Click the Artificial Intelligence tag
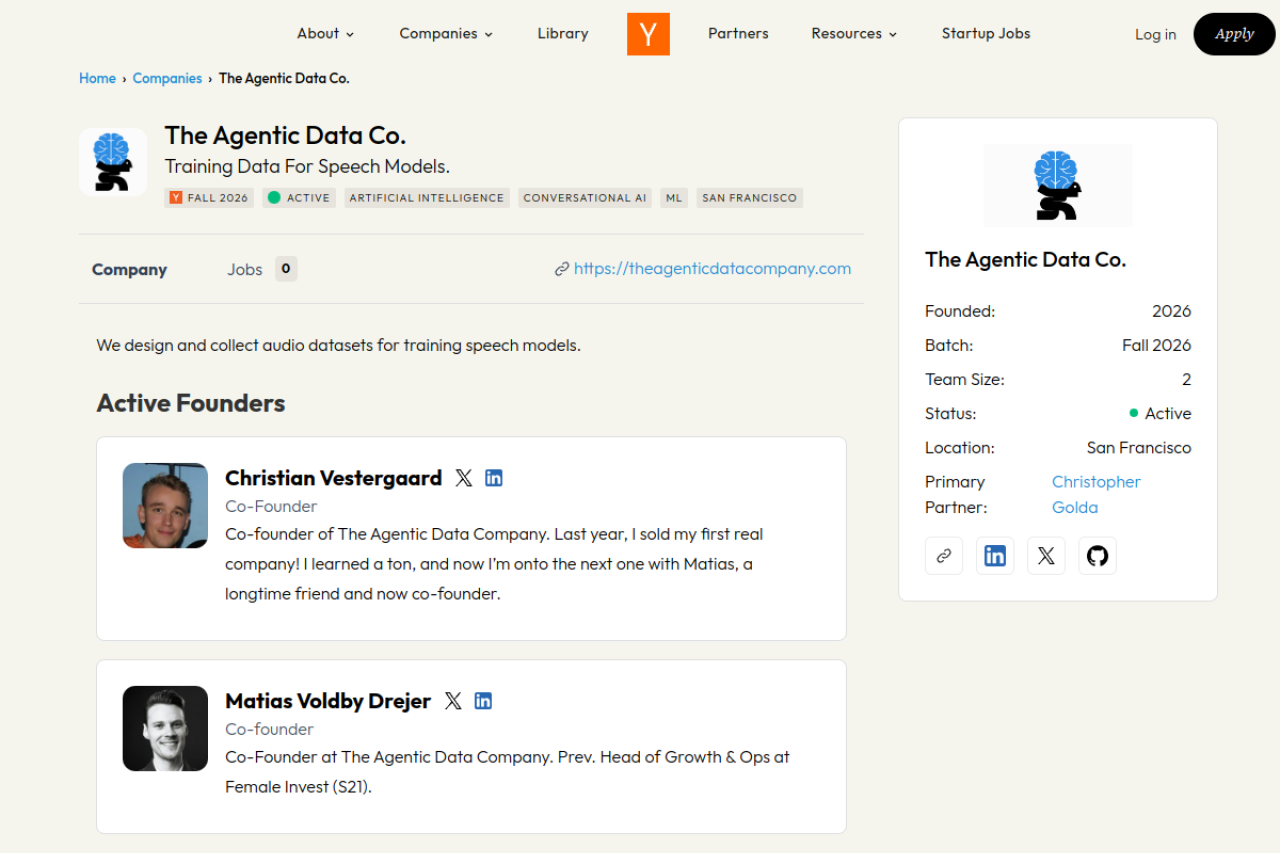Viewport: 1280px width, 853px height. (x=427, y=198)
